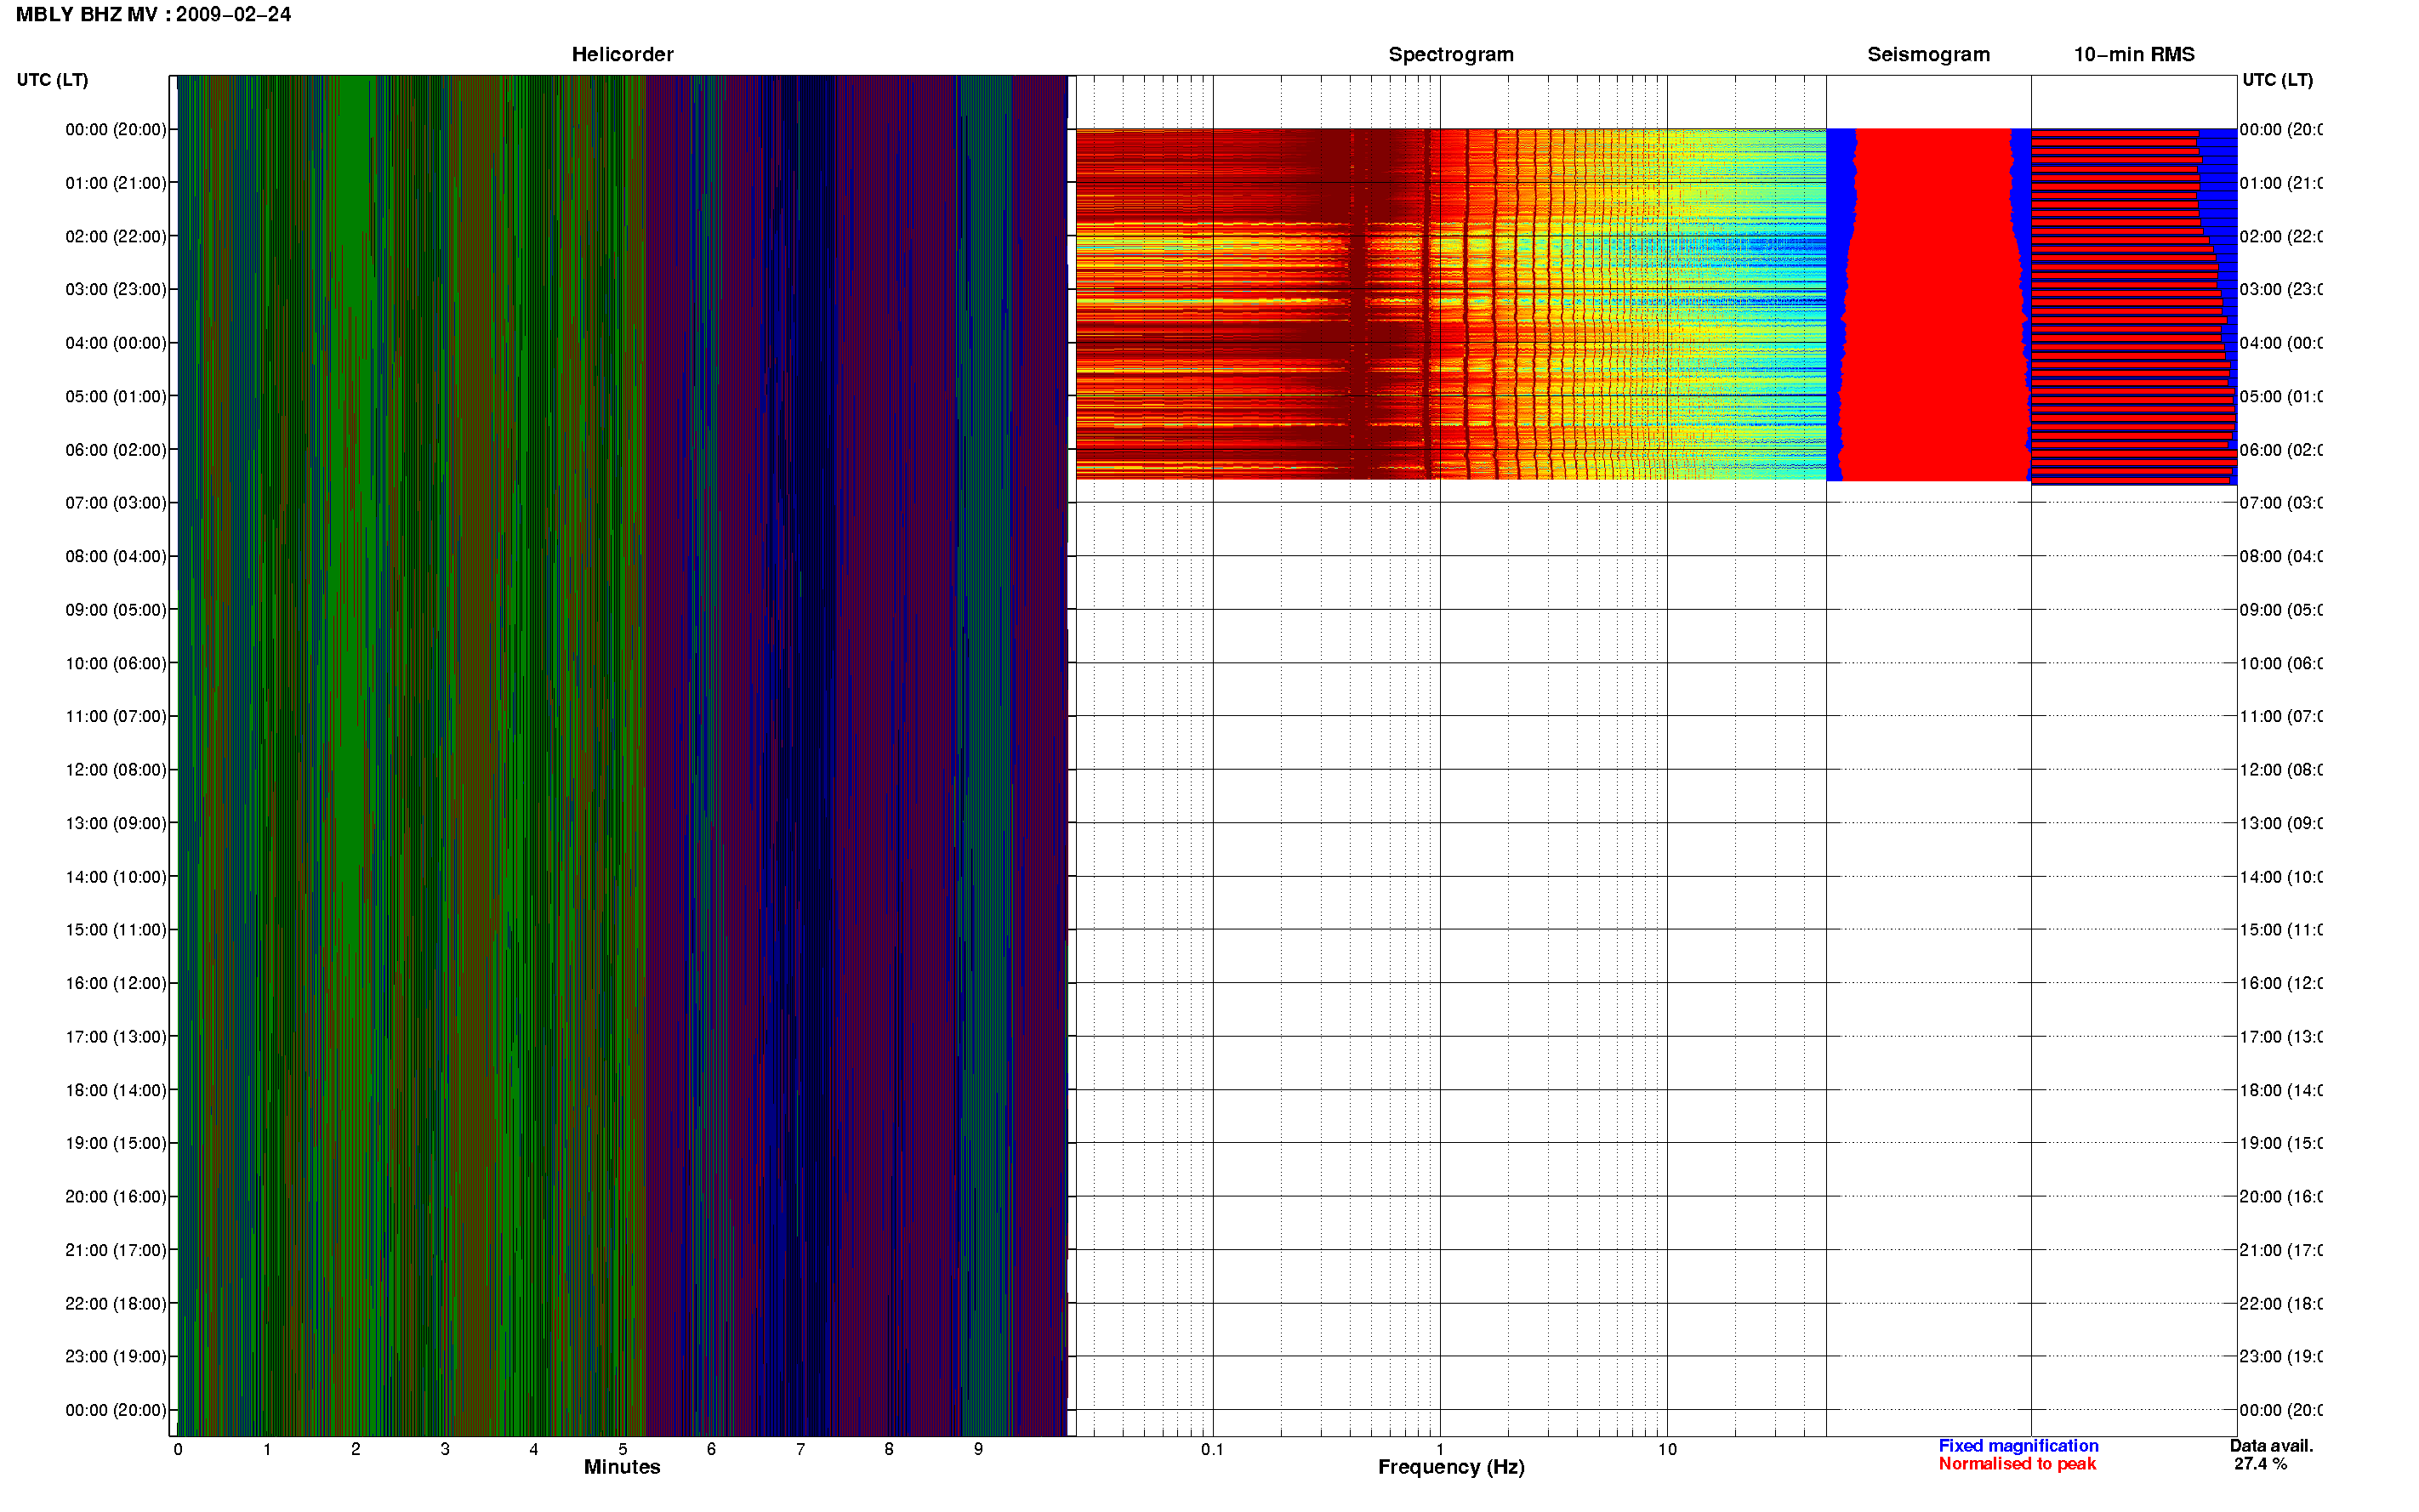2419x1512 pixels.
Task: Click the colored spectrogram data block
Action: pos(1451,304)
